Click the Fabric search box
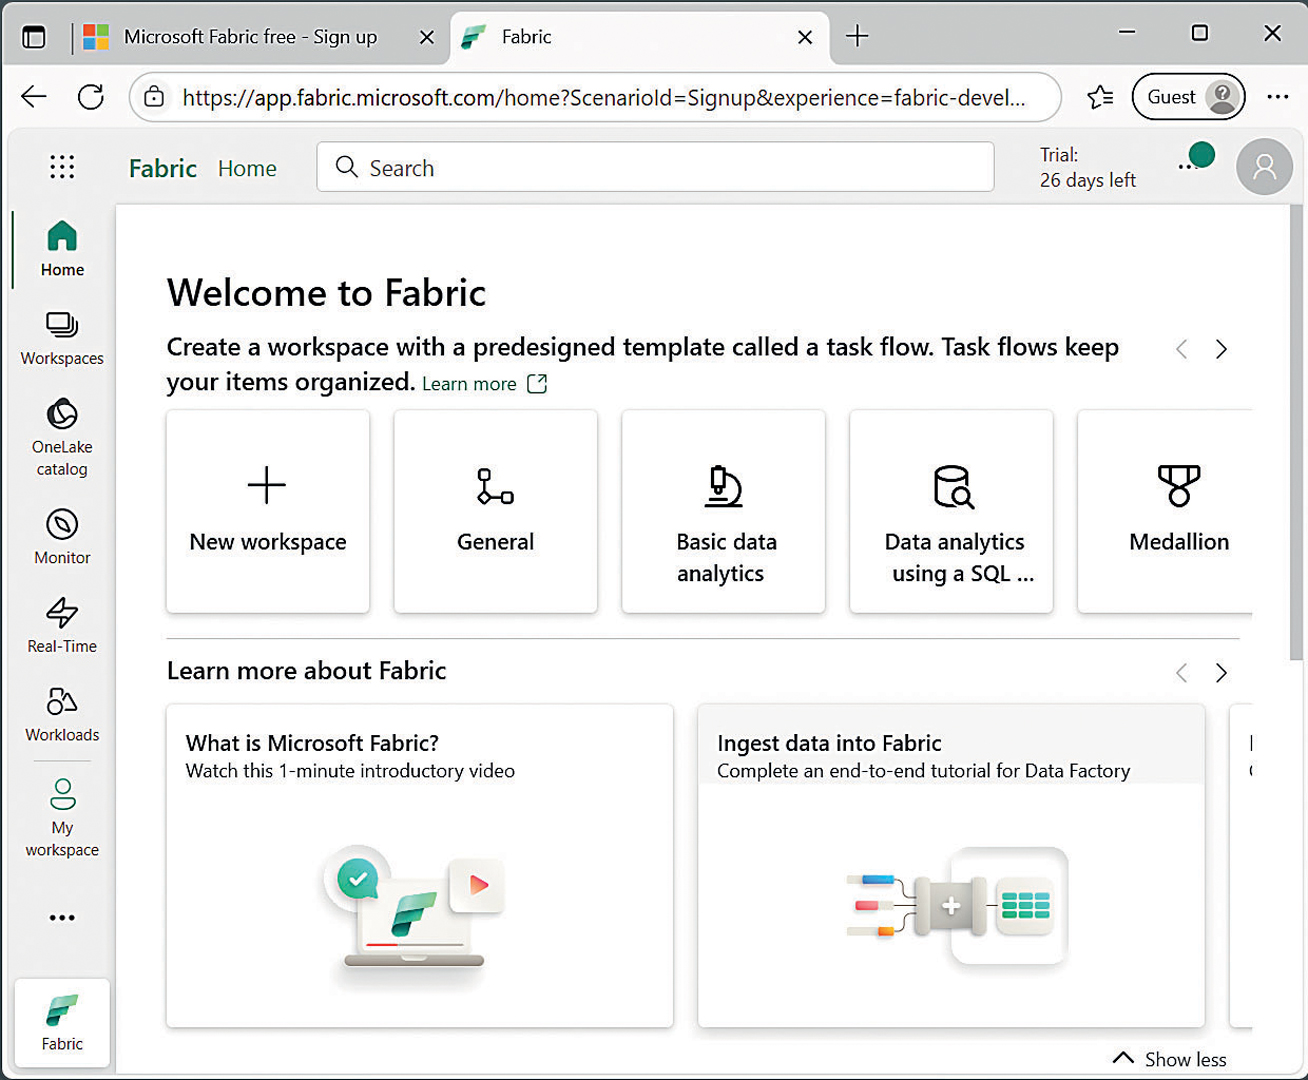This screenshot has width=1308, height=1080. (655, 167)
